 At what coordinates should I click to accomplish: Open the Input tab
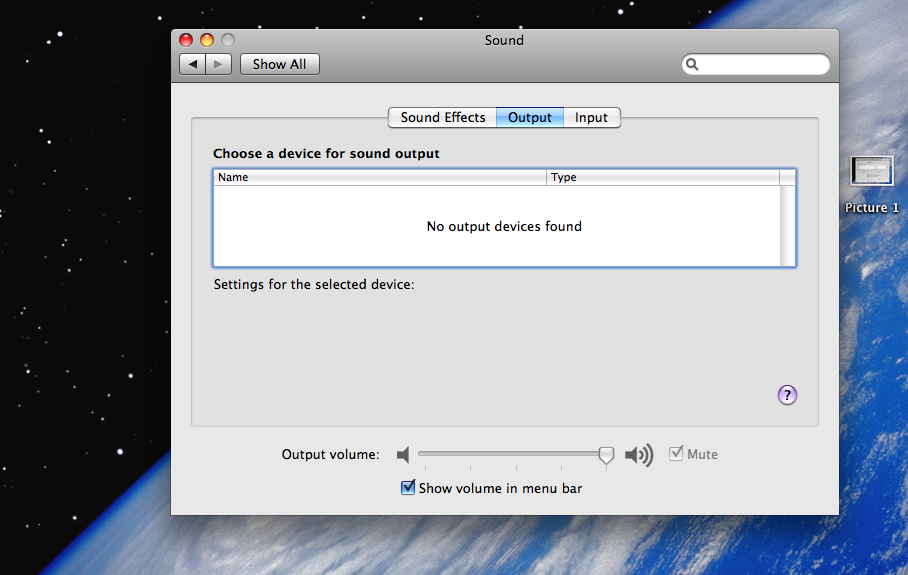click(x=591, y=118)
